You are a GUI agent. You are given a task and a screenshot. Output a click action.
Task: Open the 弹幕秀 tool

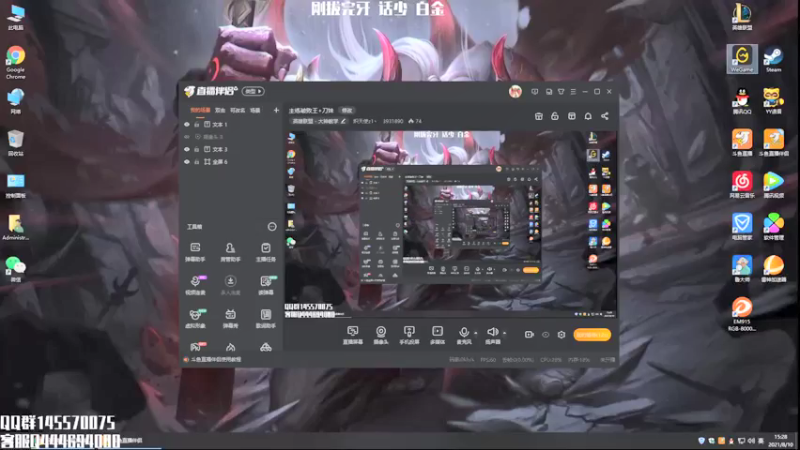(230, 318)
